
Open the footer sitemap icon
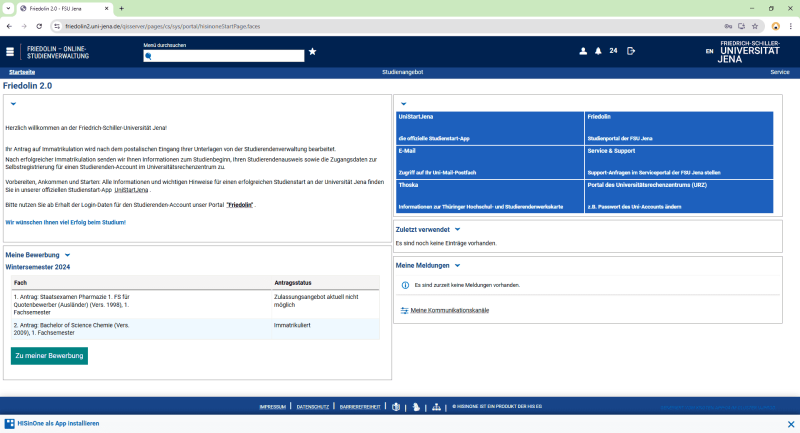(436, 406)
